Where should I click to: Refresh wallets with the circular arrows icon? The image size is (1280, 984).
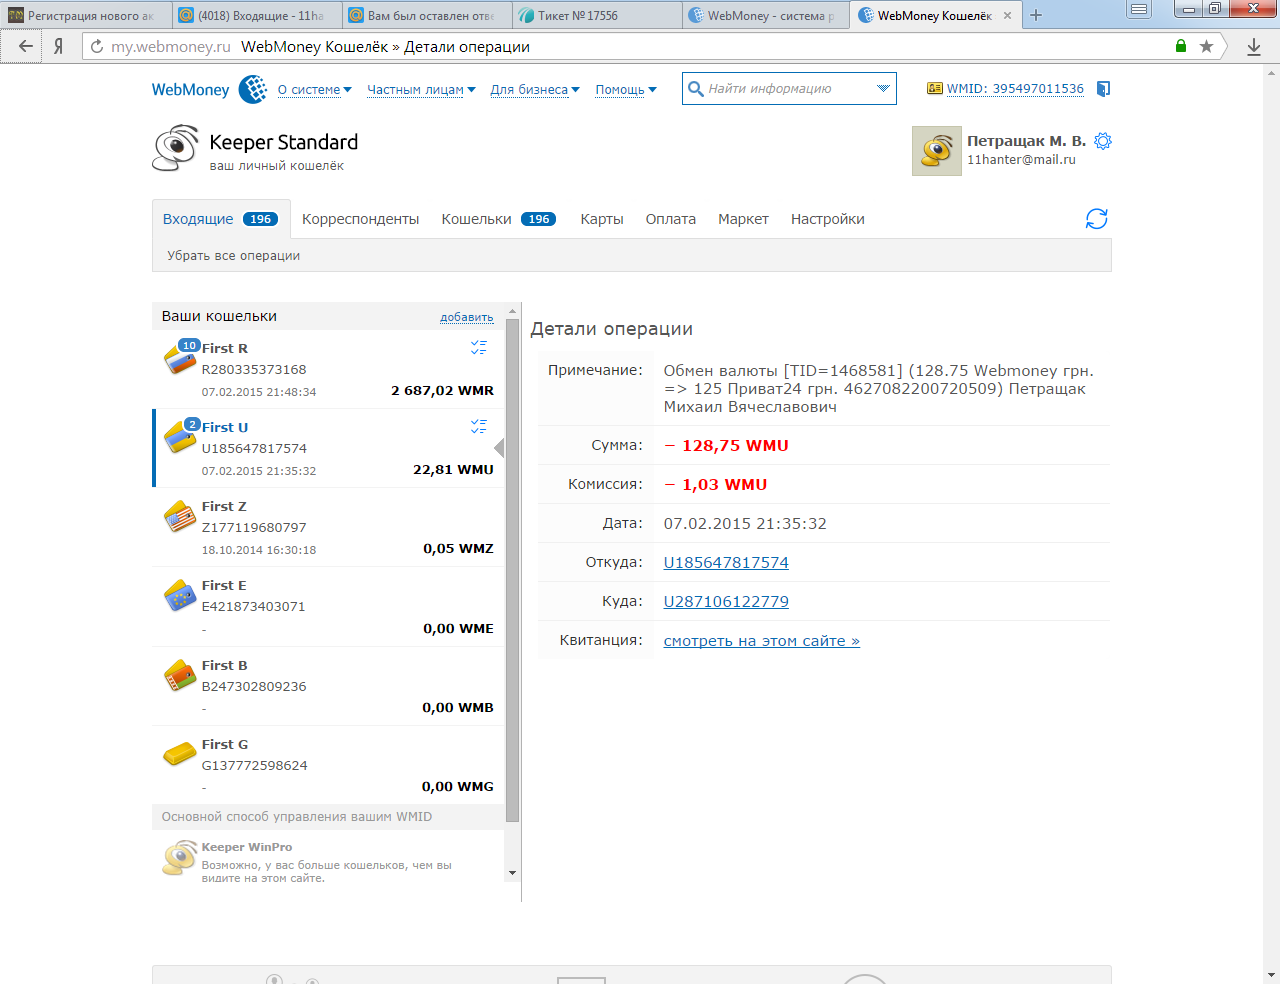(1097, 219)
